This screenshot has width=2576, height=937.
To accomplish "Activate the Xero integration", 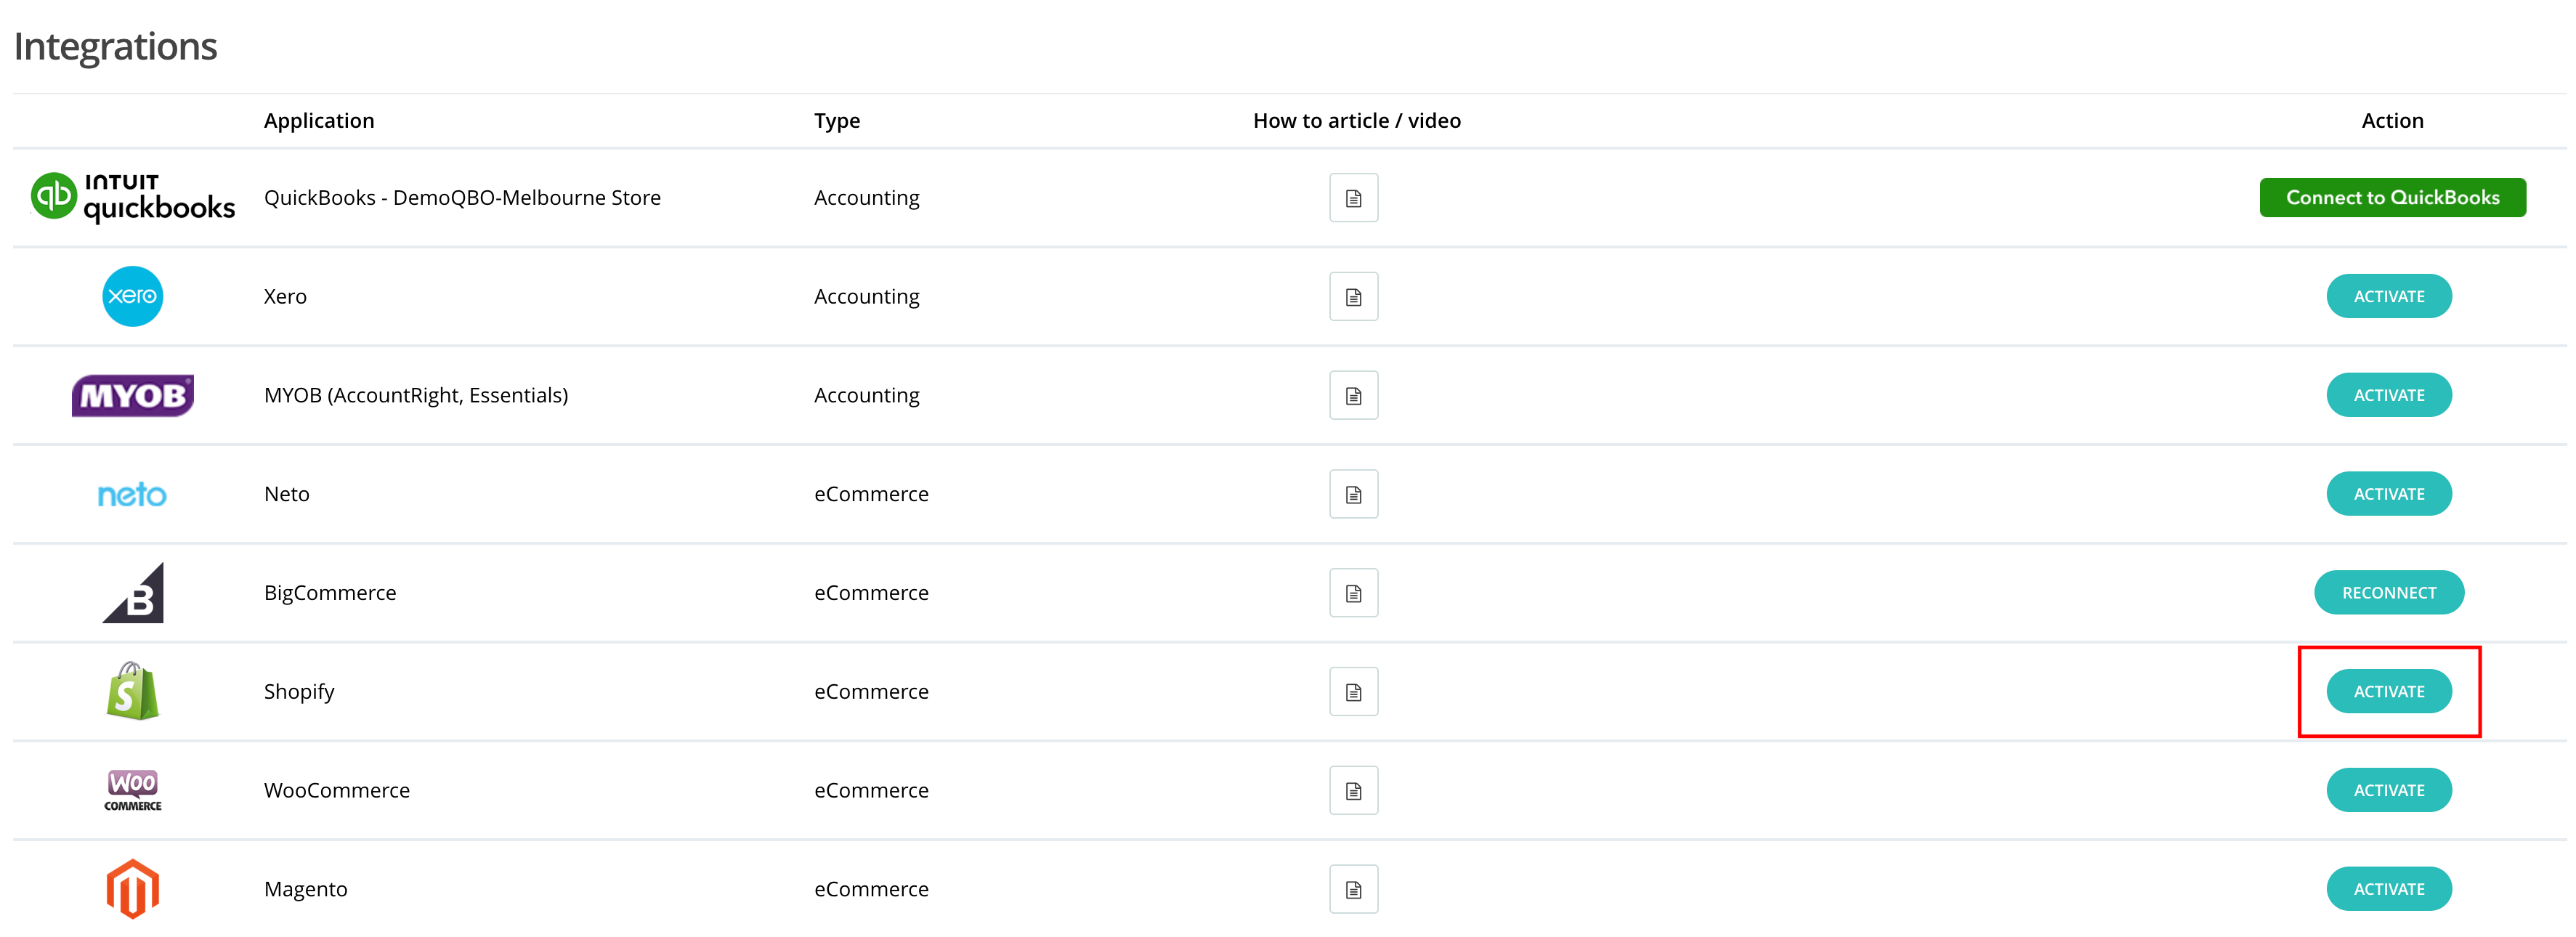I will pyautogui.click(x=2388, y=297).
